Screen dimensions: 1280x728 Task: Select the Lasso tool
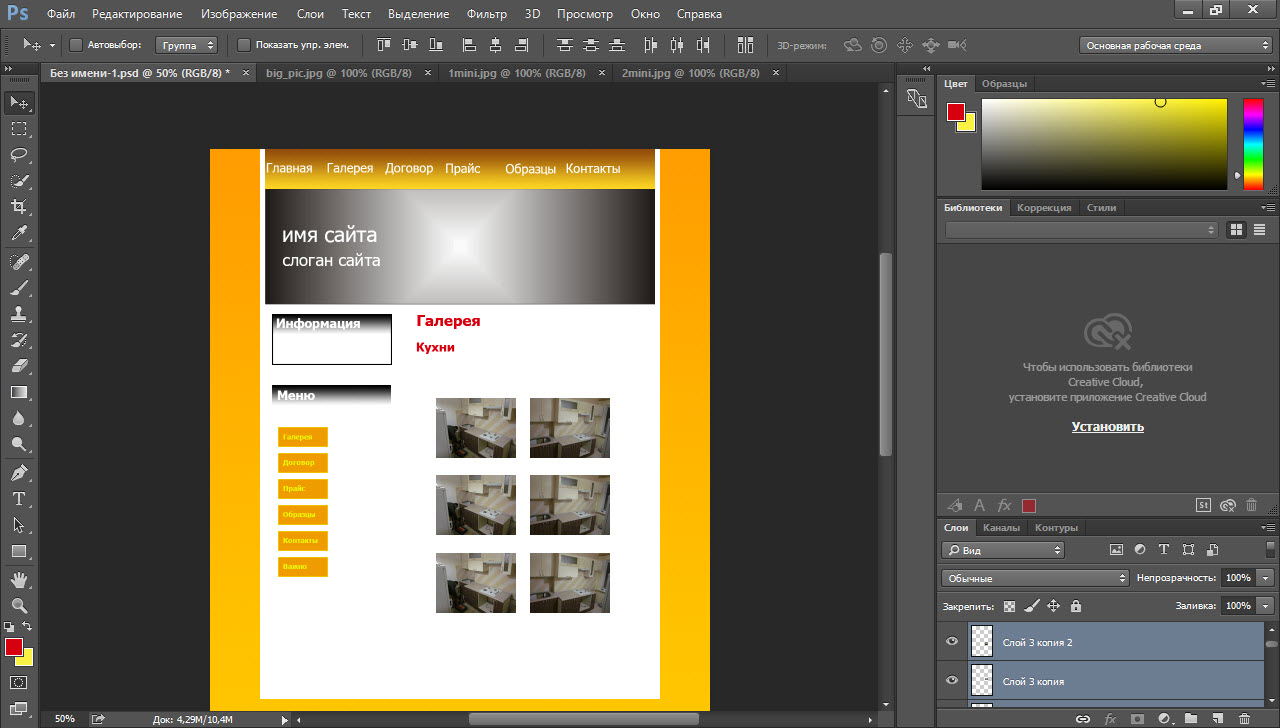[19, 155]
